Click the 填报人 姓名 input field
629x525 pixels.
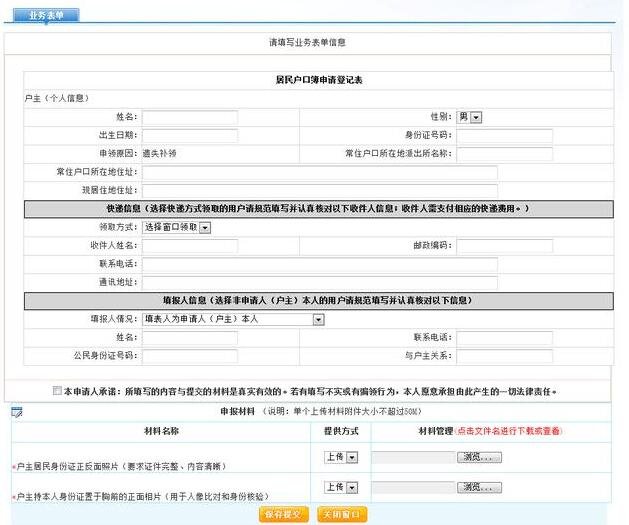pos(190,338)
